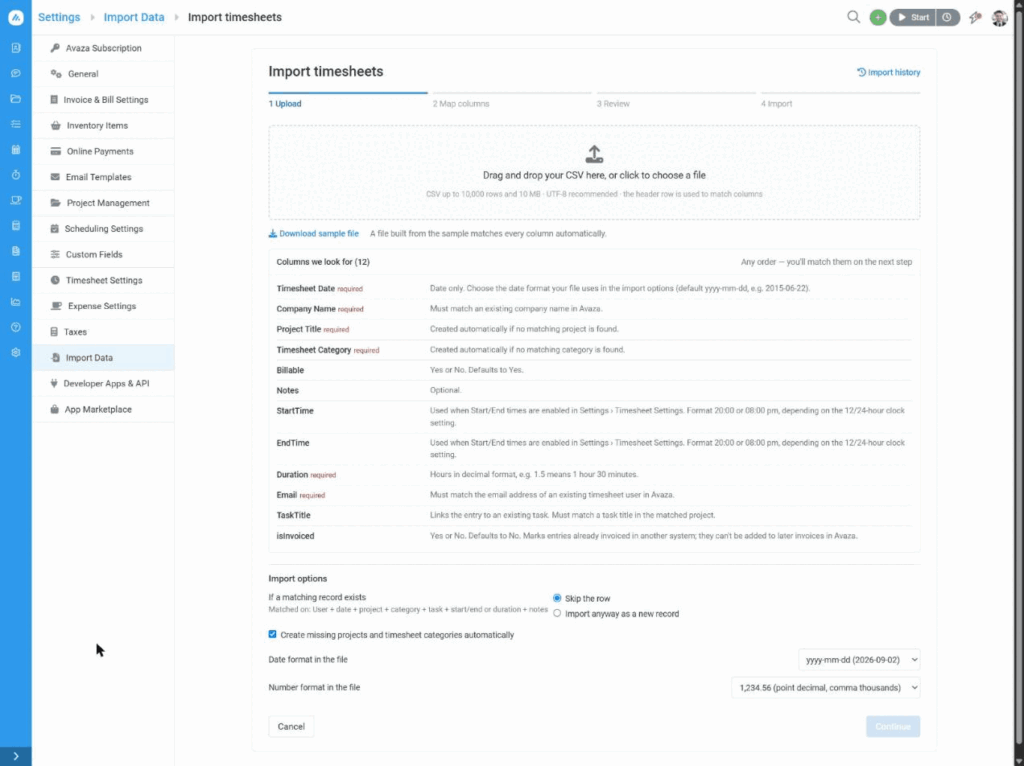The width and height of the screenshot is (1024, 766).
Task: Click the green quick-add plus icon
Action: pos(877,18)
